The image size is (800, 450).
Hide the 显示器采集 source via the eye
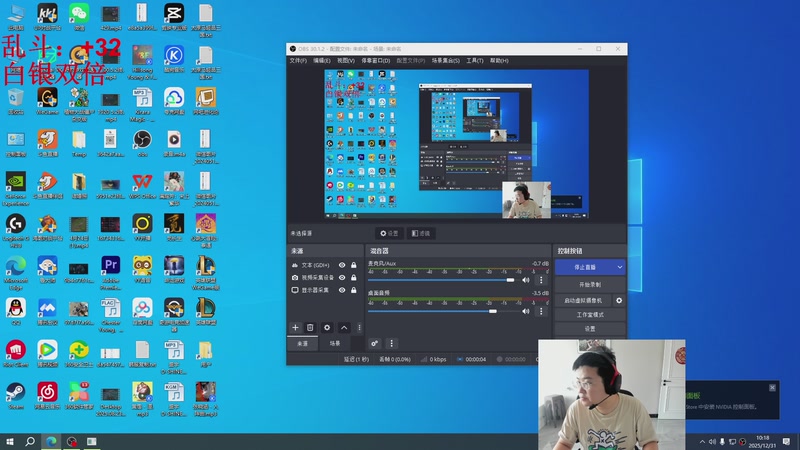point(342,290)
